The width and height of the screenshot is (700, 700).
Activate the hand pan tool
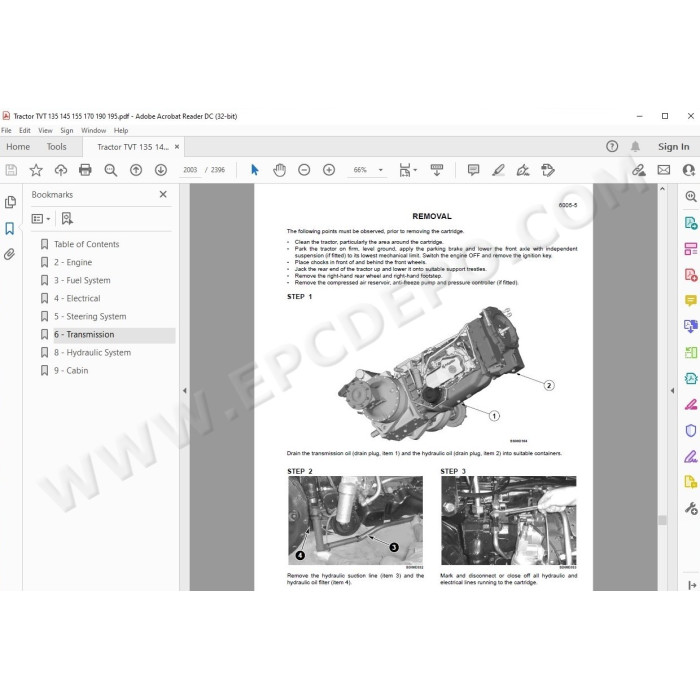(279, 170)
